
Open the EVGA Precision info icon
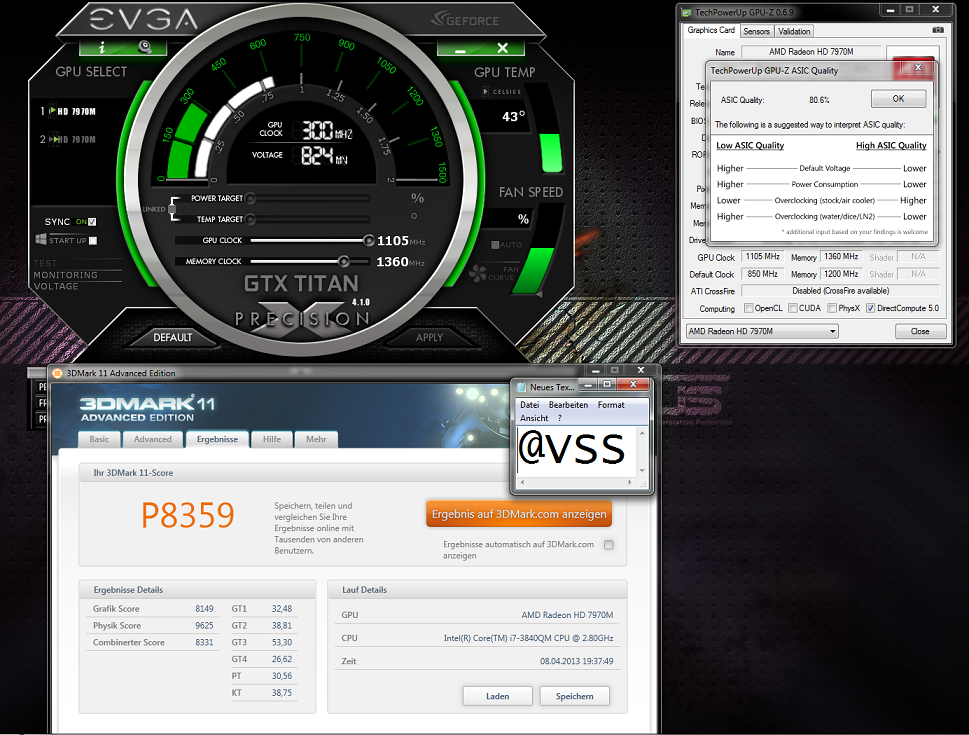point(102,48)
